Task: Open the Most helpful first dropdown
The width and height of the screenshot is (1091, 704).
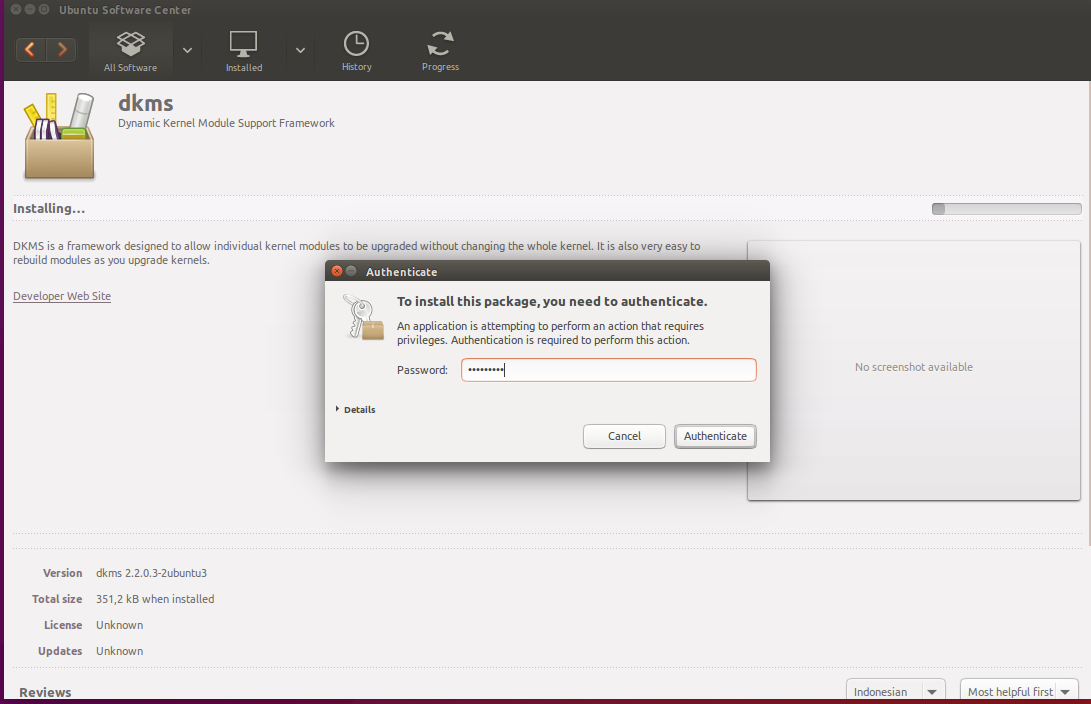Action: coord(1019,691)
